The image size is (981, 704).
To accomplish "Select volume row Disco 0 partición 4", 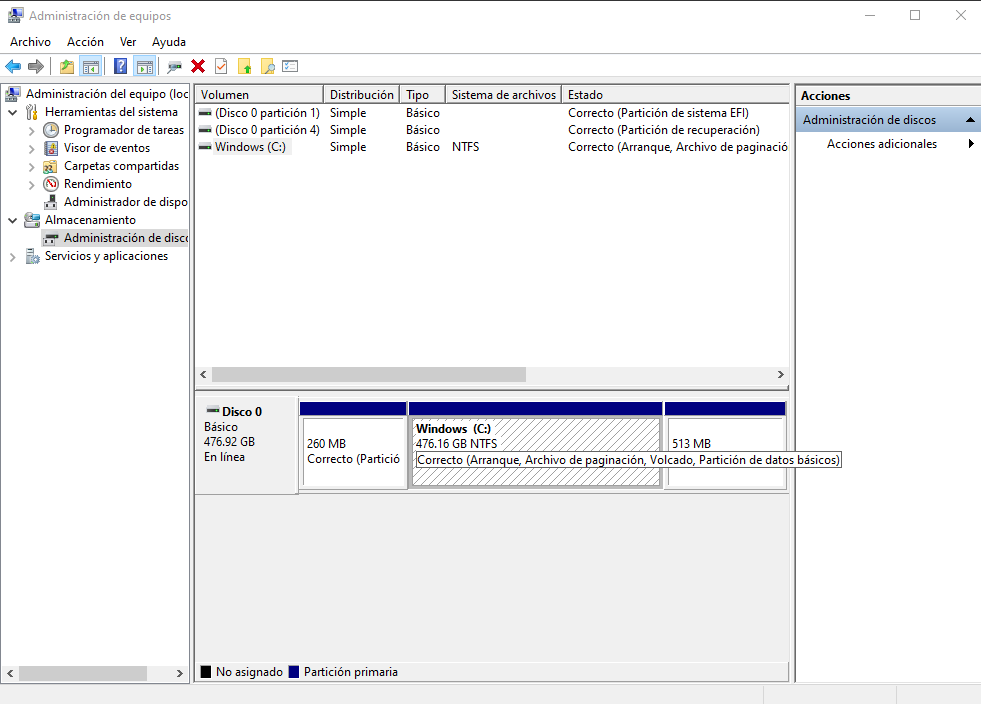I will [492, 130].
